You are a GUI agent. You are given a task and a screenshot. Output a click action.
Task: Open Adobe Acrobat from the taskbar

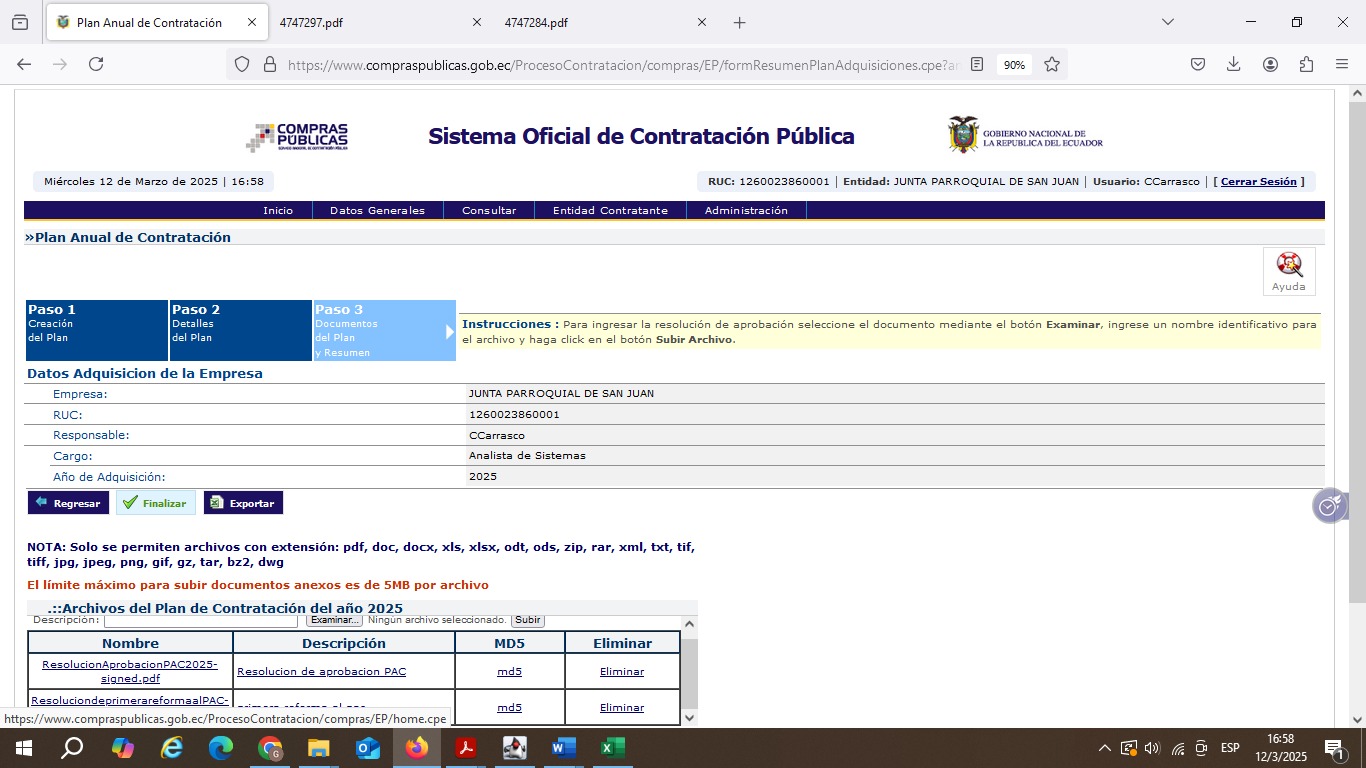coord(466,748)
